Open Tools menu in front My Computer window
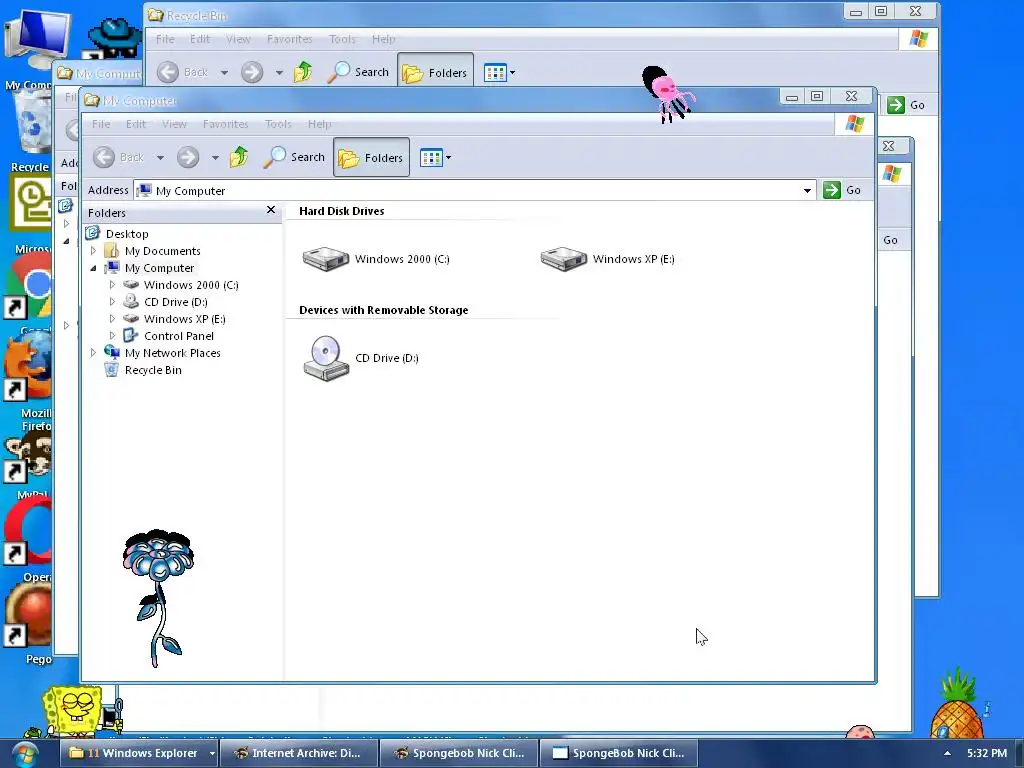Image resolution: width=1024 pixels, height=768 pixels. pyautogui.click(x=278, y=124)
